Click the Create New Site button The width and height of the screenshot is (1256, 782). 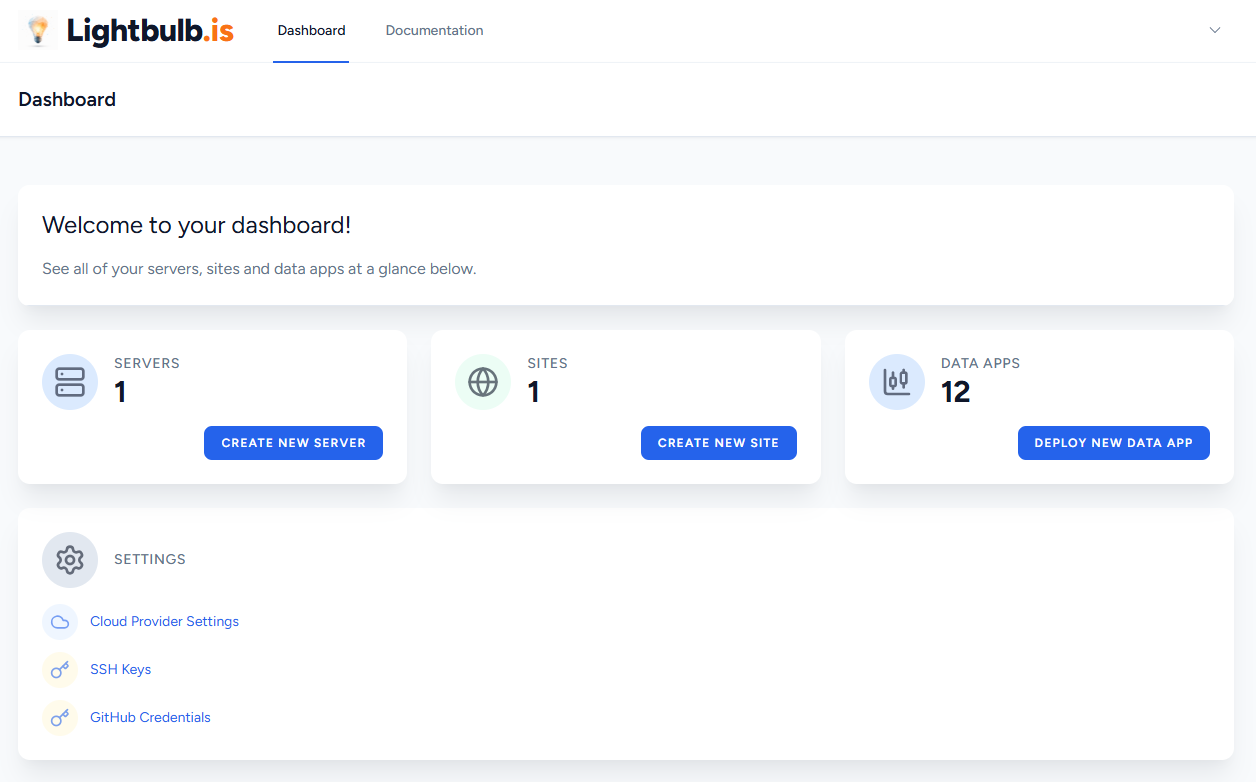tap(718, 443)
